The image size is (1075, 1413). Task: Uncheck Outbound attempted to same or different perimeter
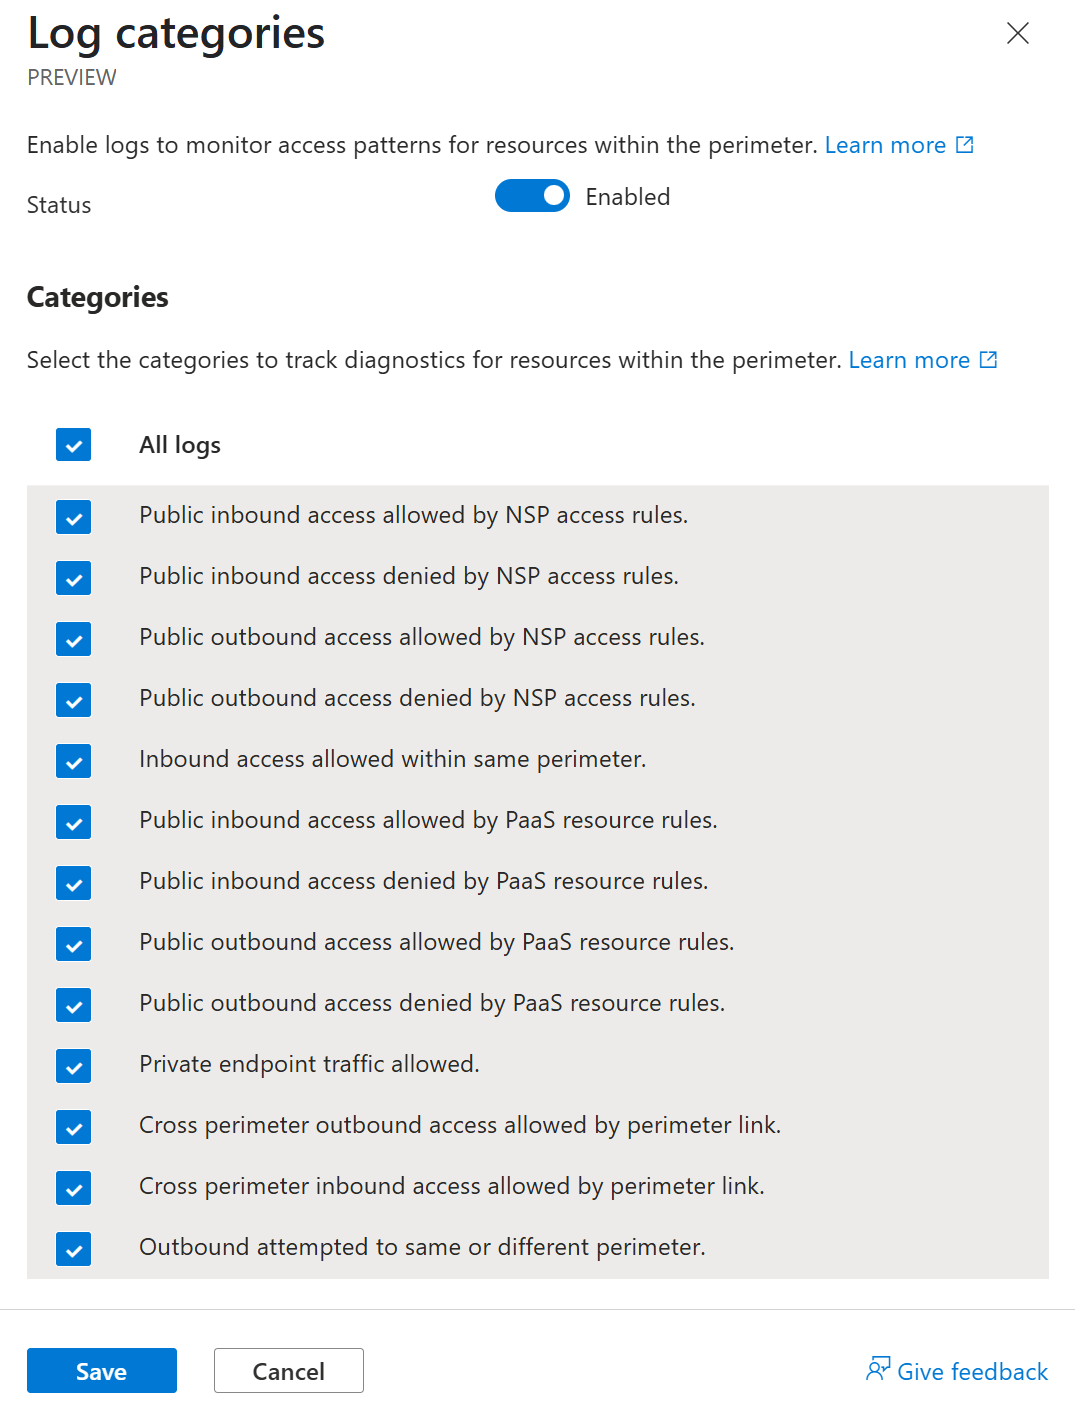[74, 1249]
